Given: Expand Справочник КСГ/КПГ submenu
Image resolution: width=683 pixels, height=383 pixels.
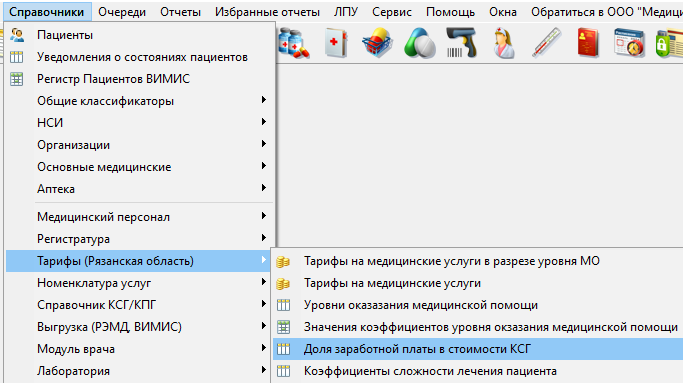Looking at the screenshot, I should click(139, 305).
